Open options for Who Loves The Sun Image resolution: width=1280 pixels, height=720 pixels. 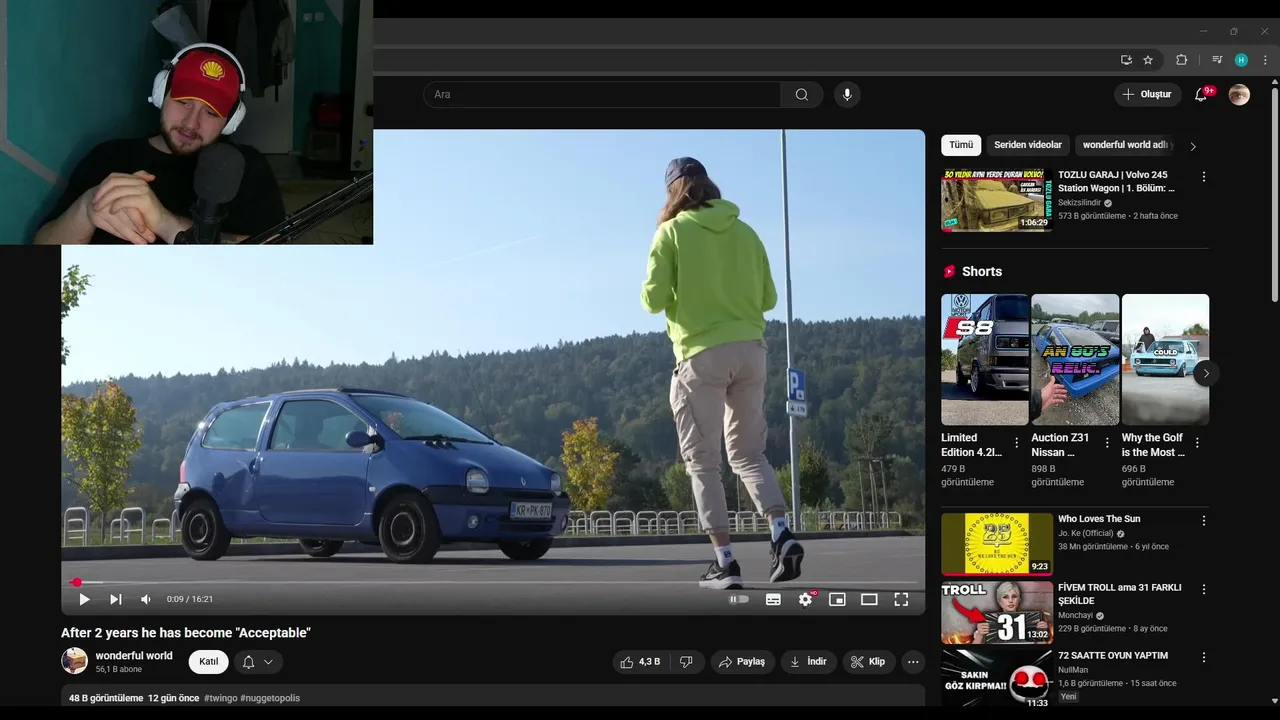click(1203, 521)
